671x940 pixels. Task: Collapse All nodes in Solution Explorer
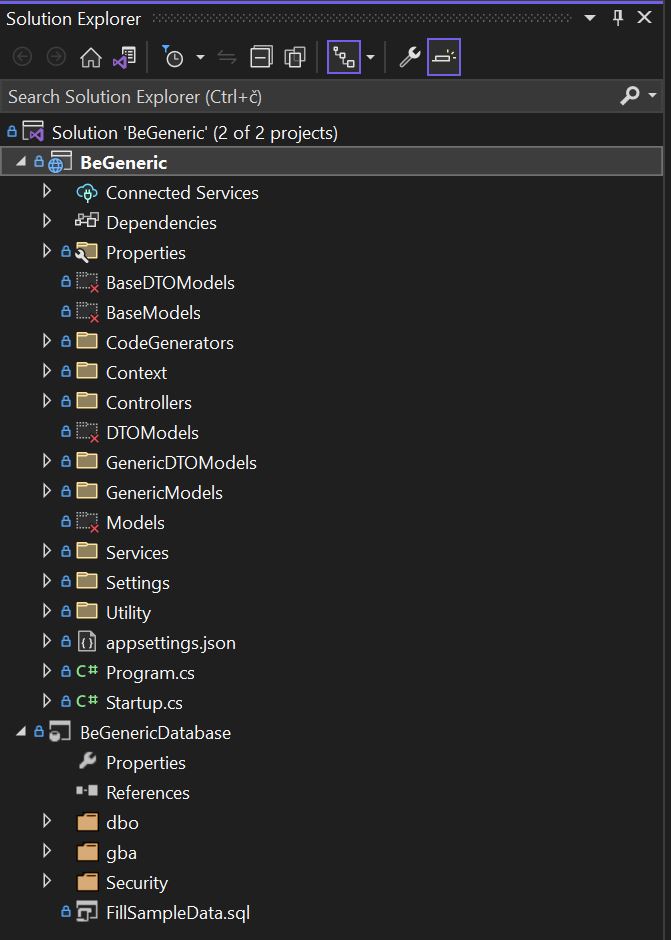(x=261, y=58)
